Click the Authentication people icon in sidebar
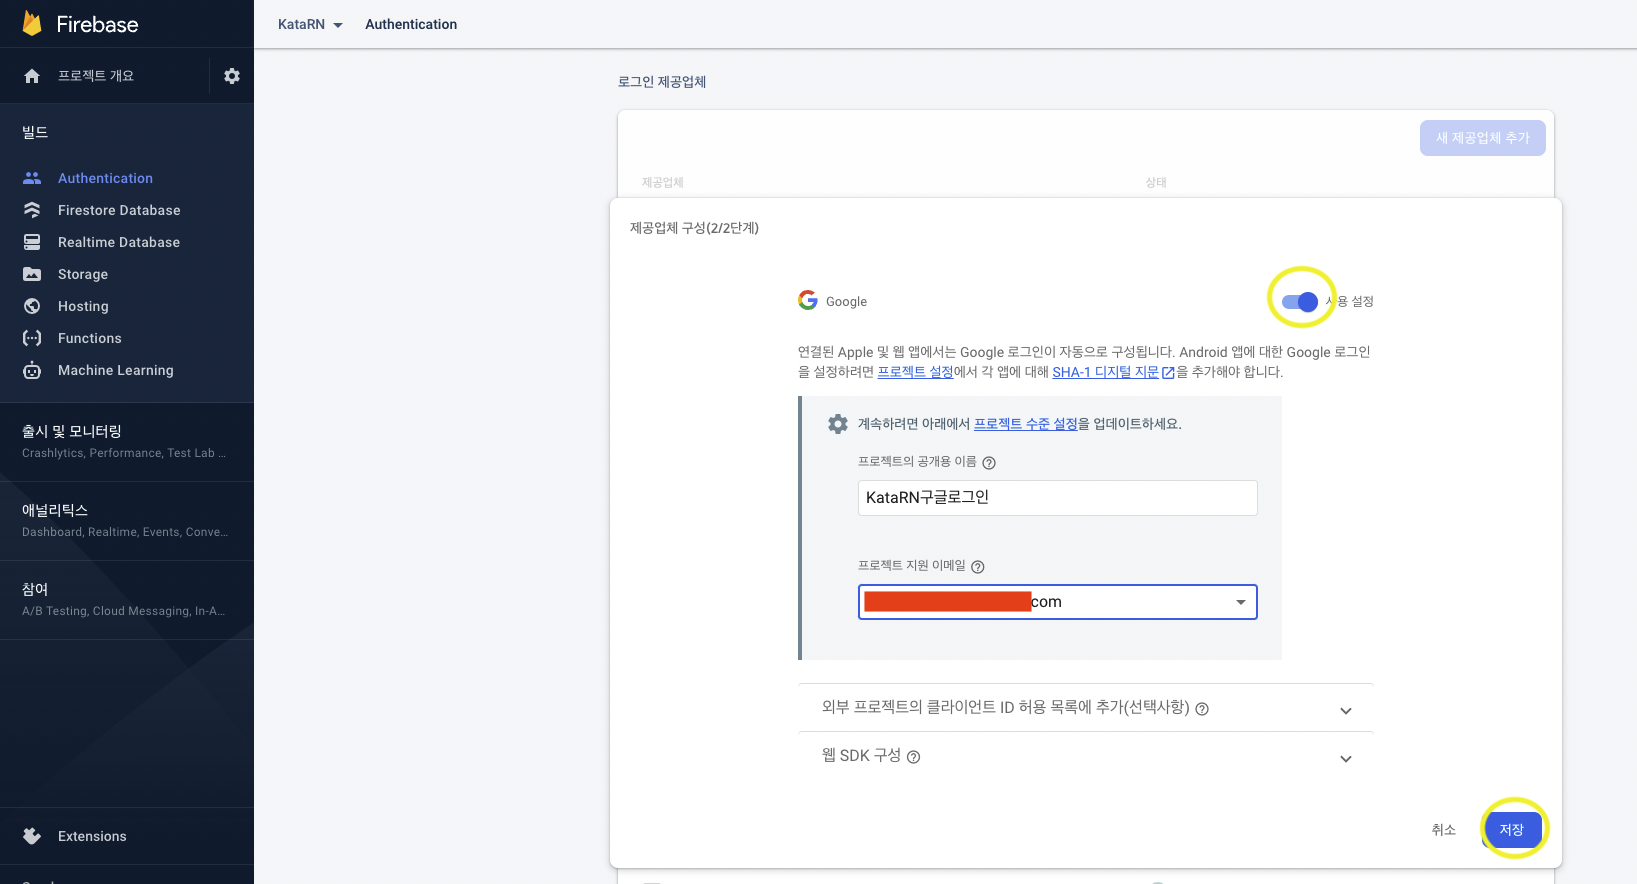Image resolution: width=1637 pixels, height=884 pixels. 32,178
